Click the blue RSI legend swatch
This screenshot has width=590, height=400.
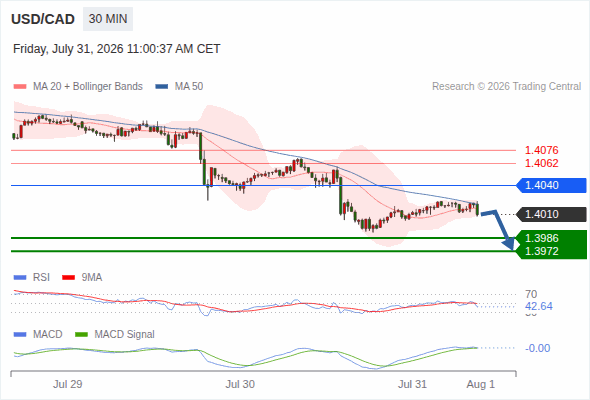click(x=20, y=278)
